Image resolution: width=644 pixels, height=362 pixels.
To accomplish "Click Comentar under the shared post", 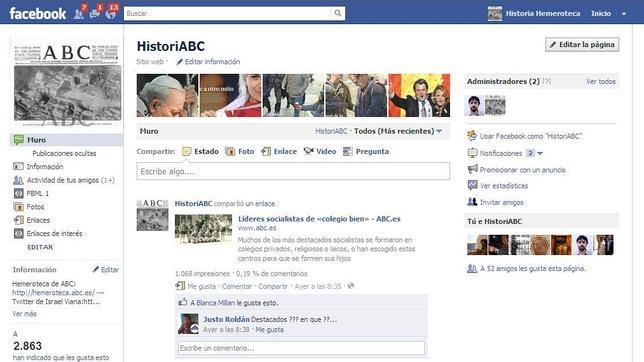I will pos(237,286).
